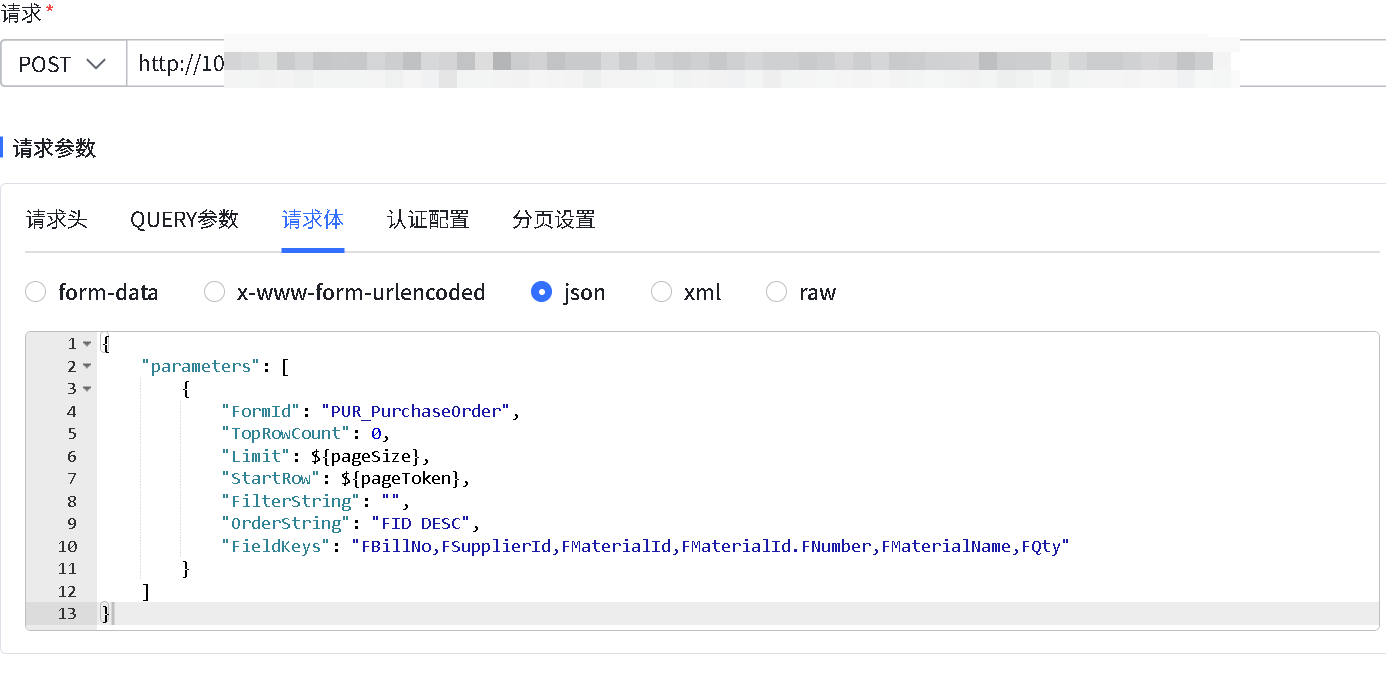Open the QUERY参数 tab
This screenshot has width=1386, height=684.
[184, 220]
